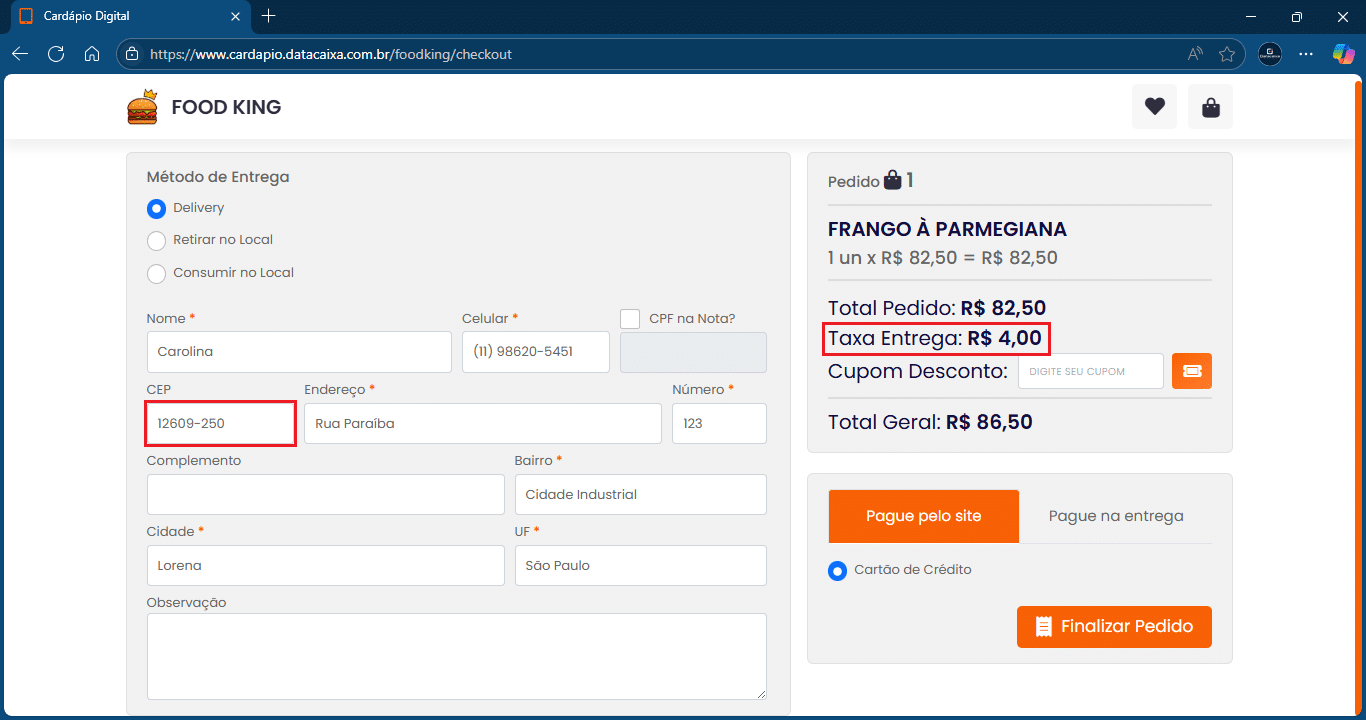Apply coupon with orange ticket icon
1366x720 pixels.
pyautogui.click(x=1192, y=371)
